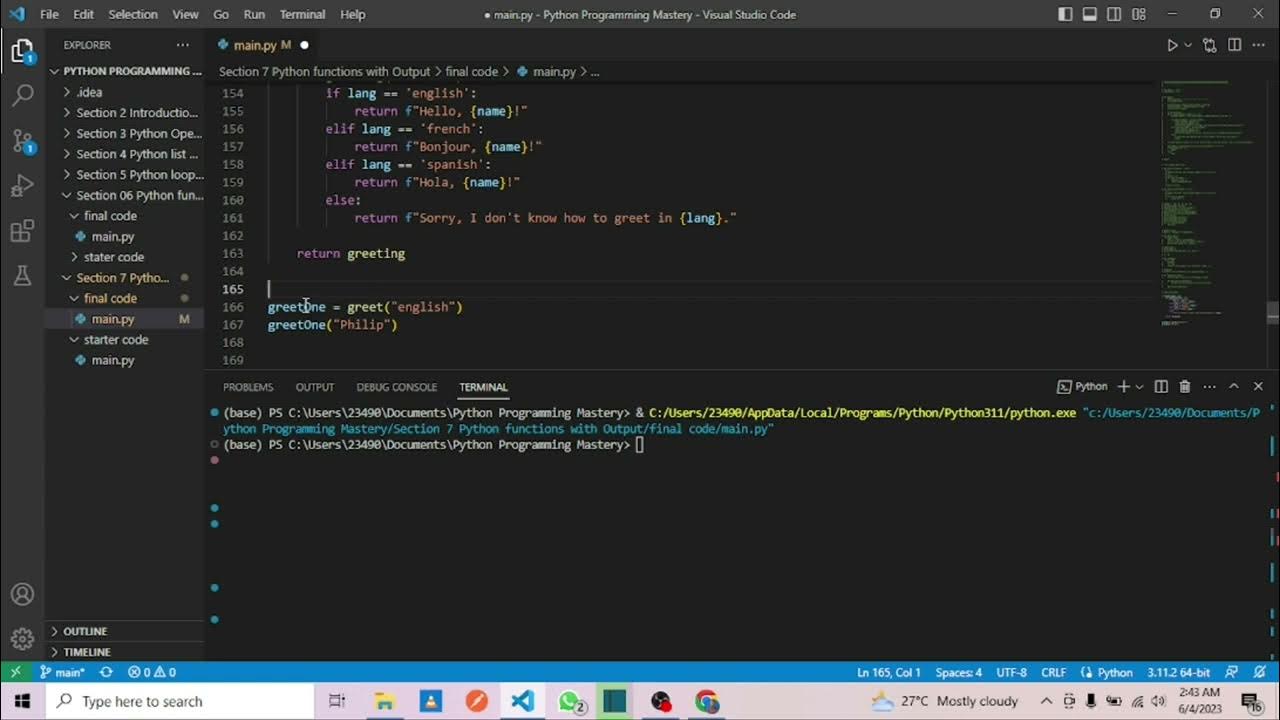Screen dimensions: 1280x720
Task: Open the Selection menu
Action: click(x=133, y=14)
